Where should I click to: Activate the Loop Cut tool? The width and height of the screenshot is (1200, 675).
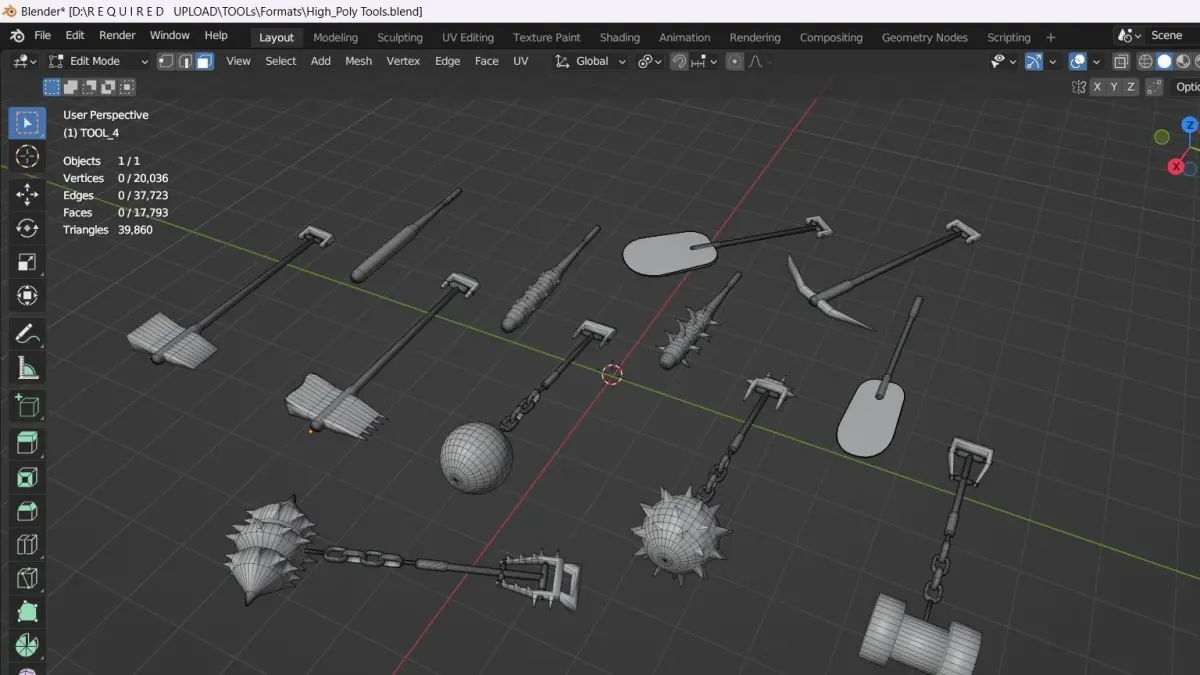point(27,545)
